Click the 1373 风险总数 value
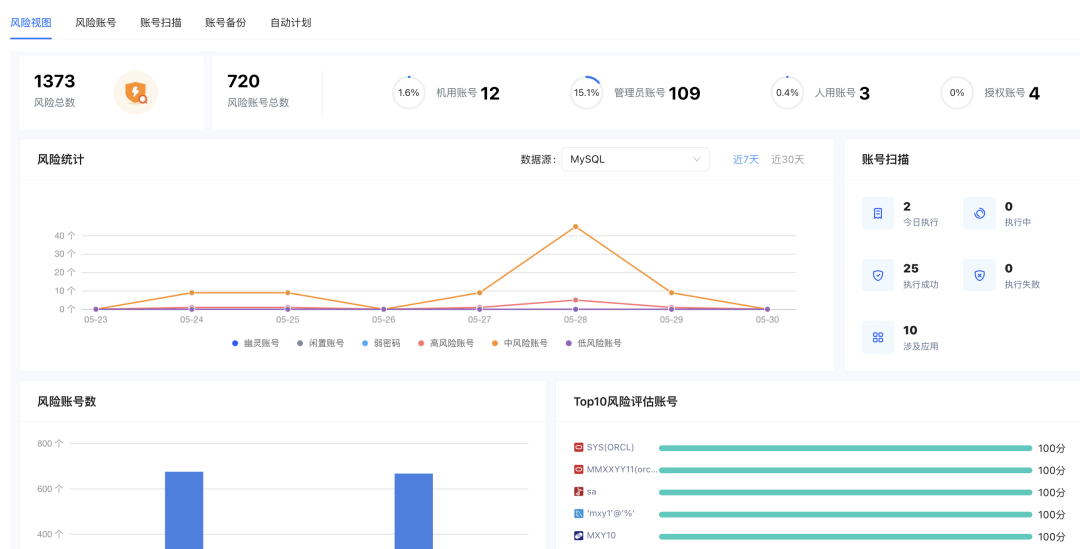This screenshot has height=549, width=1080. click(54, 81)
